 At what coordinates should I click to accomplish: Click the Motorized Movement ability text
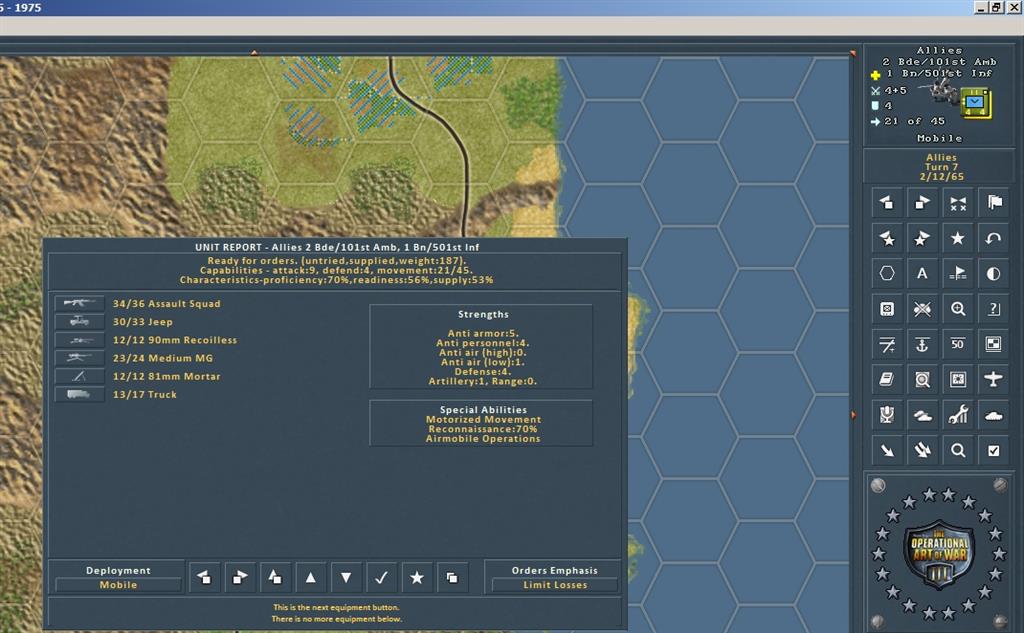tap(483, 419)
